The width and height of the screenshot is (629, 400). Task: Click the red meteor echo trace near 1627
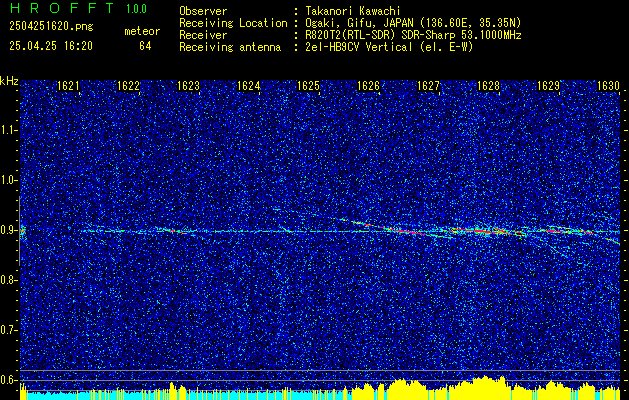click(409, 231)
